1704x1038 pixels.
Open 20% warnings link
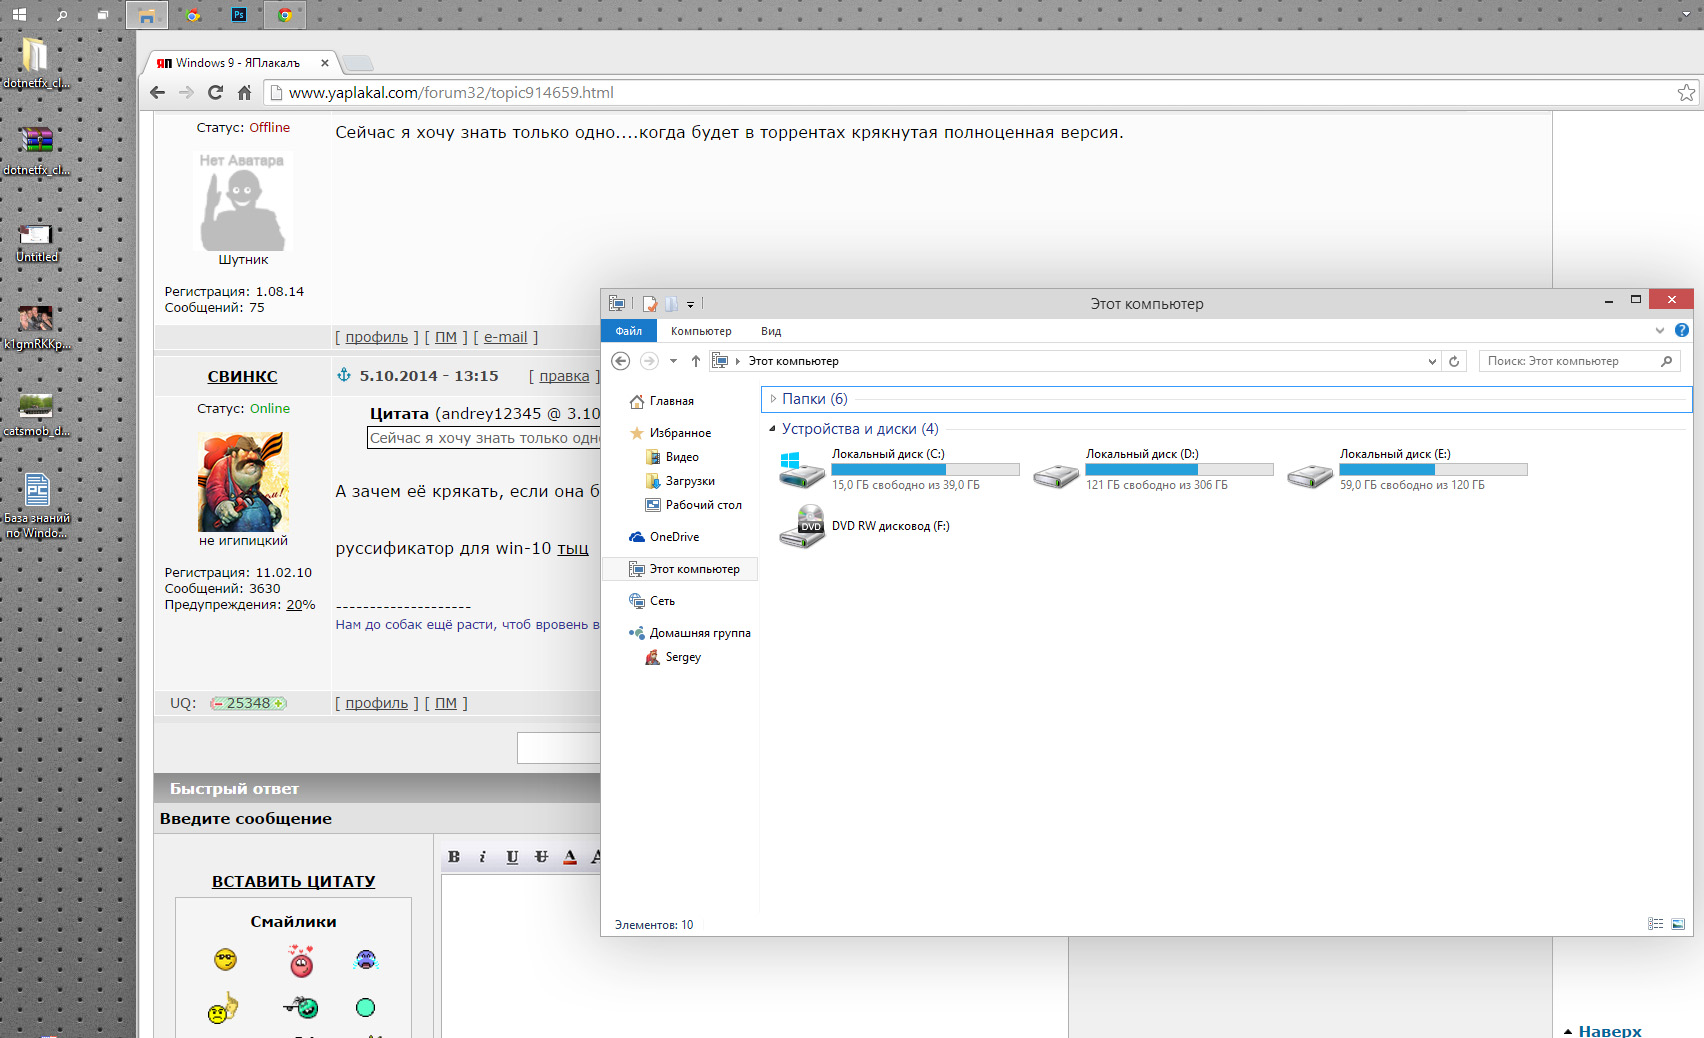click(300, 604)
